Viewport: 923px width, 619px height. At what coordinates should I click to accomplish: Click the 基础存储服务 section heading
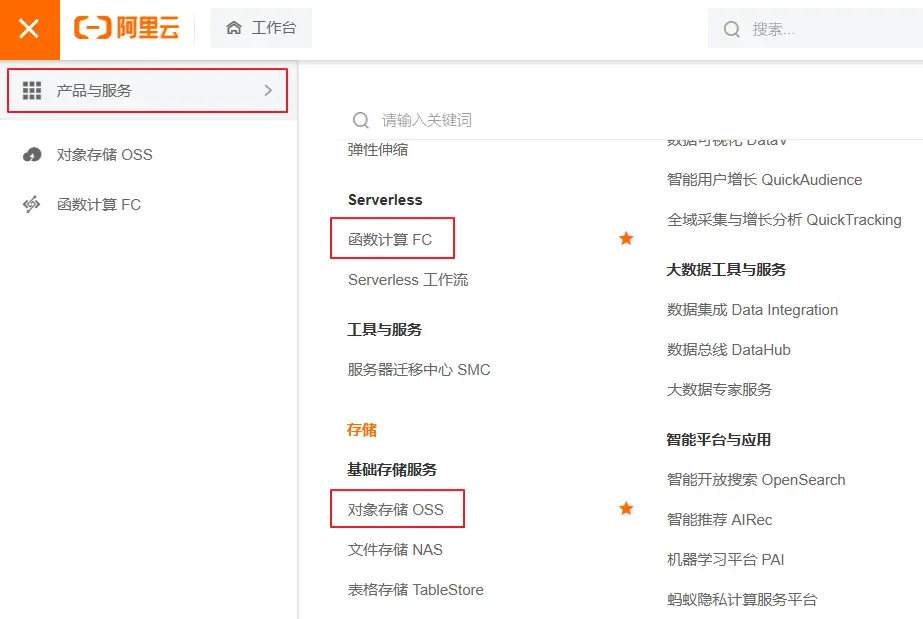(392, 470)
